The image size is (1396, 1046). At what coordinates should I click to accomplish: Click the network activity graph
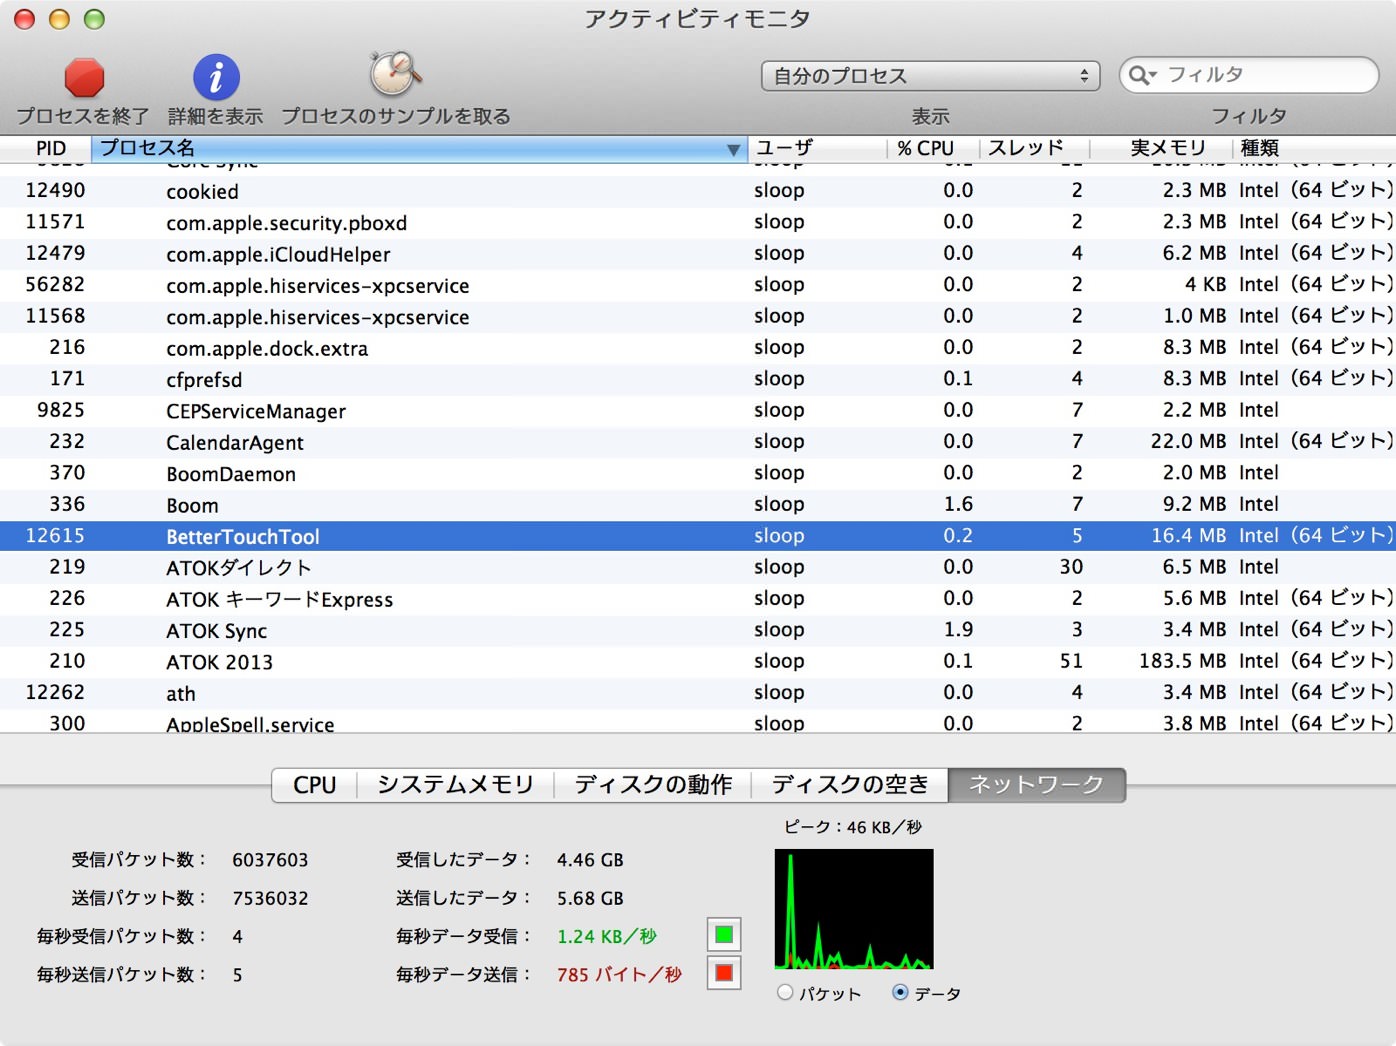(x=854, y=909)
